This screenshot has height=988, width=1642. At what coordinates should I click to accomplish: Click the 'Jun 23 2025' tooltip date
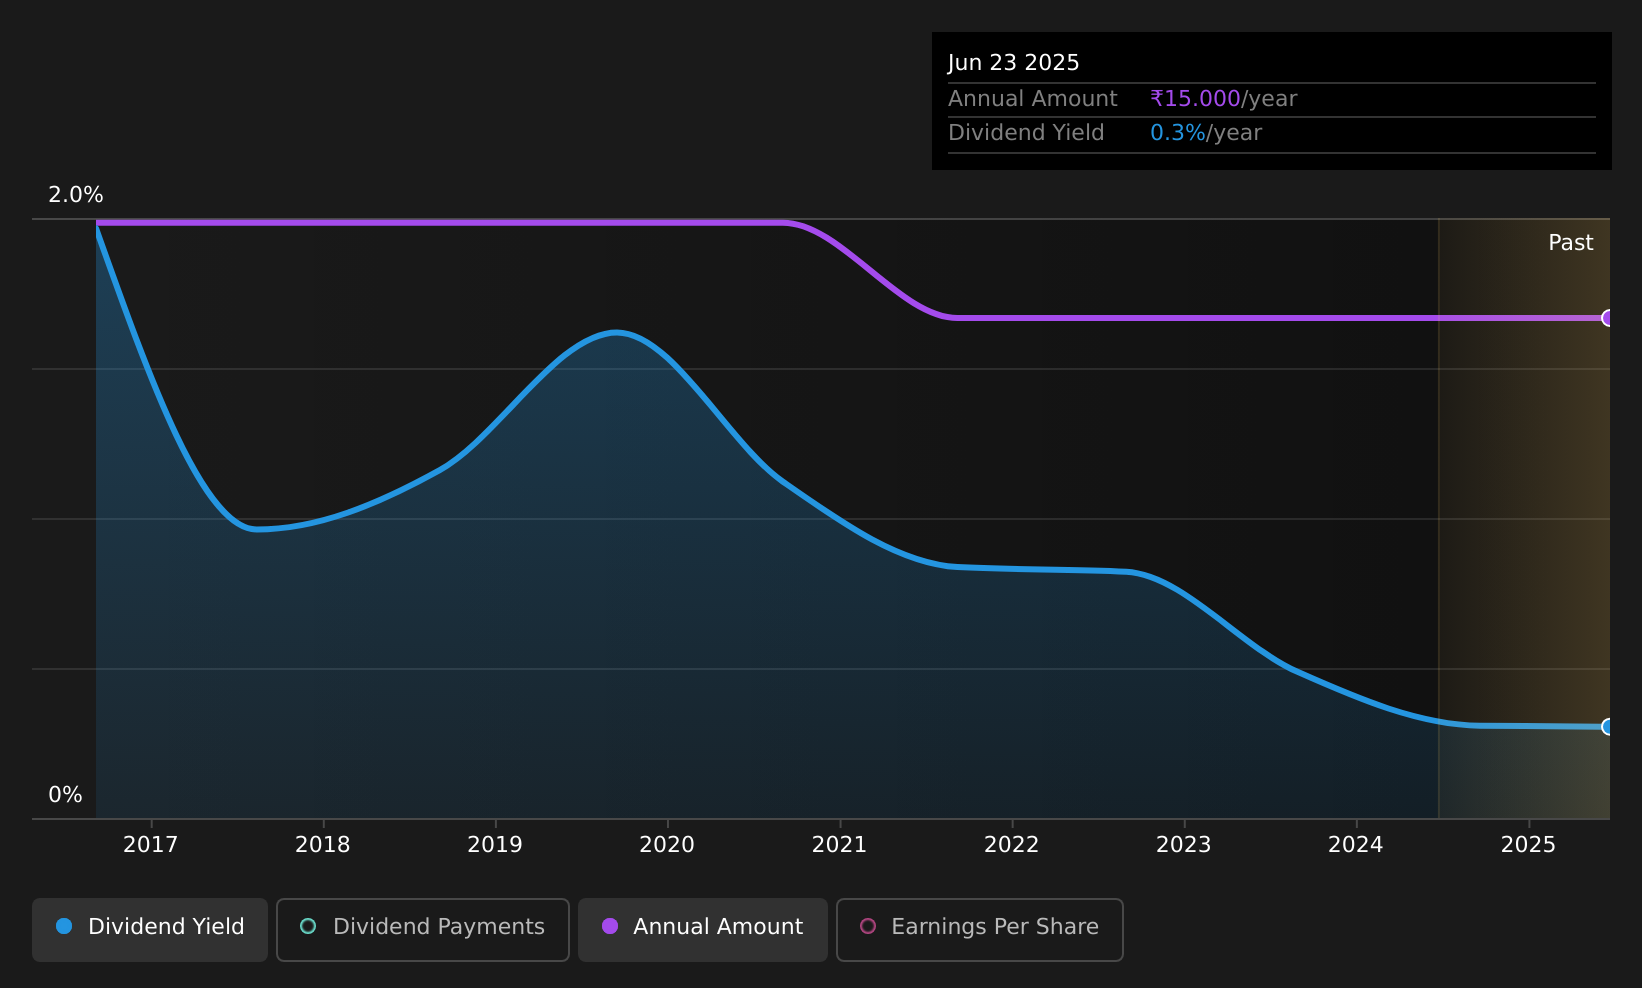click(1014, 63)
